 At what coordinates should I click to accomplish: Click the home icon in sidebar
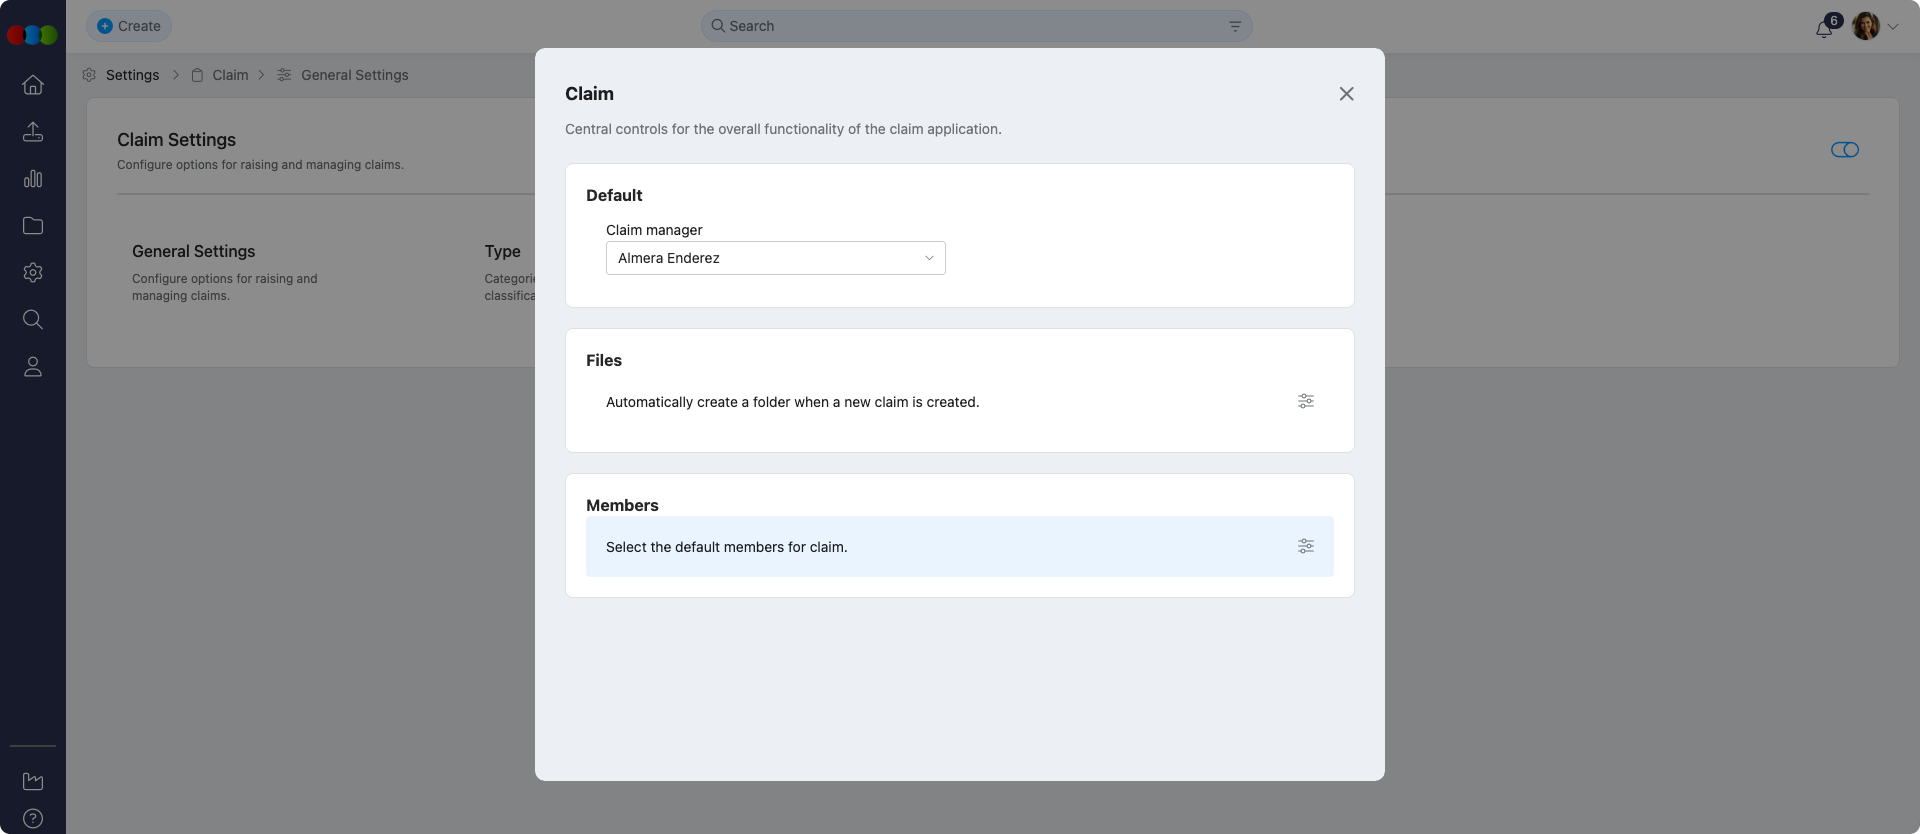[x=33, y=85]
